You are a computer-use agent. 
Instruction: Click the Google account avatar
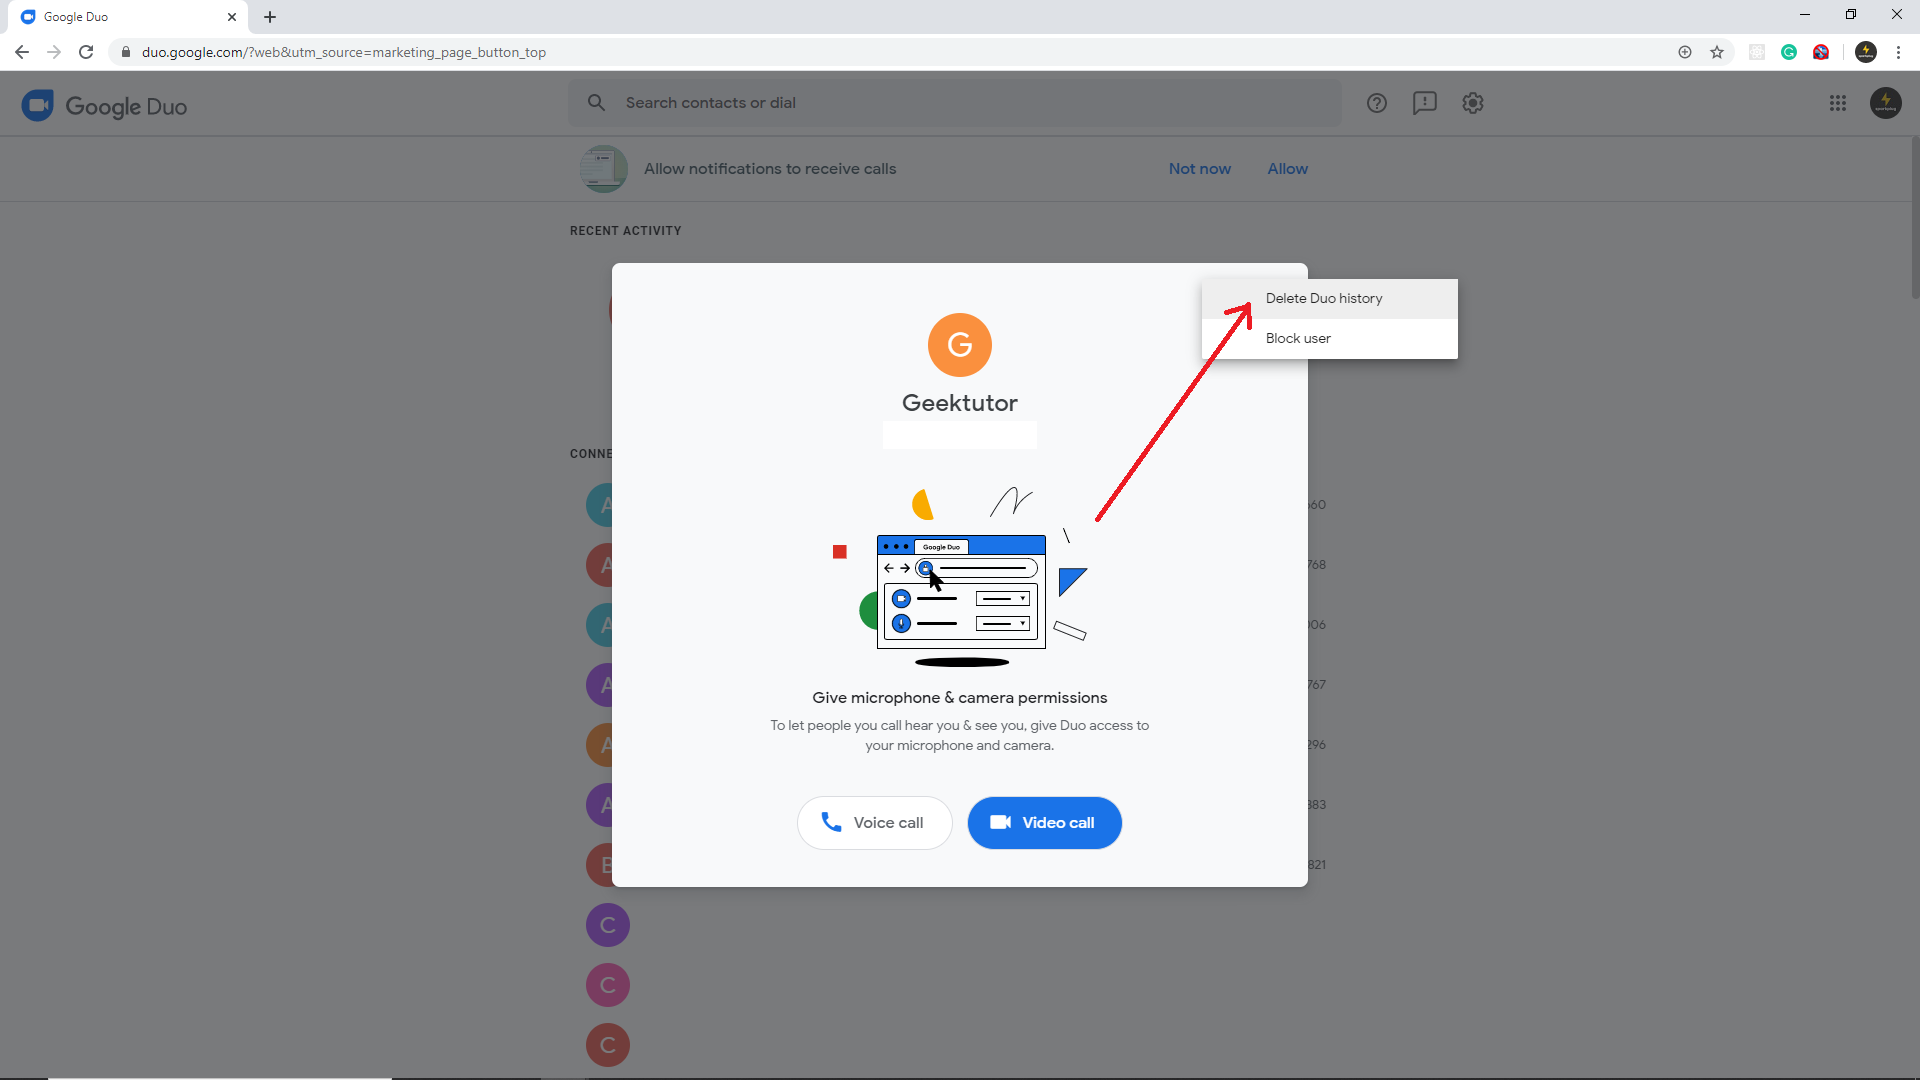(x=1885, y=103)
